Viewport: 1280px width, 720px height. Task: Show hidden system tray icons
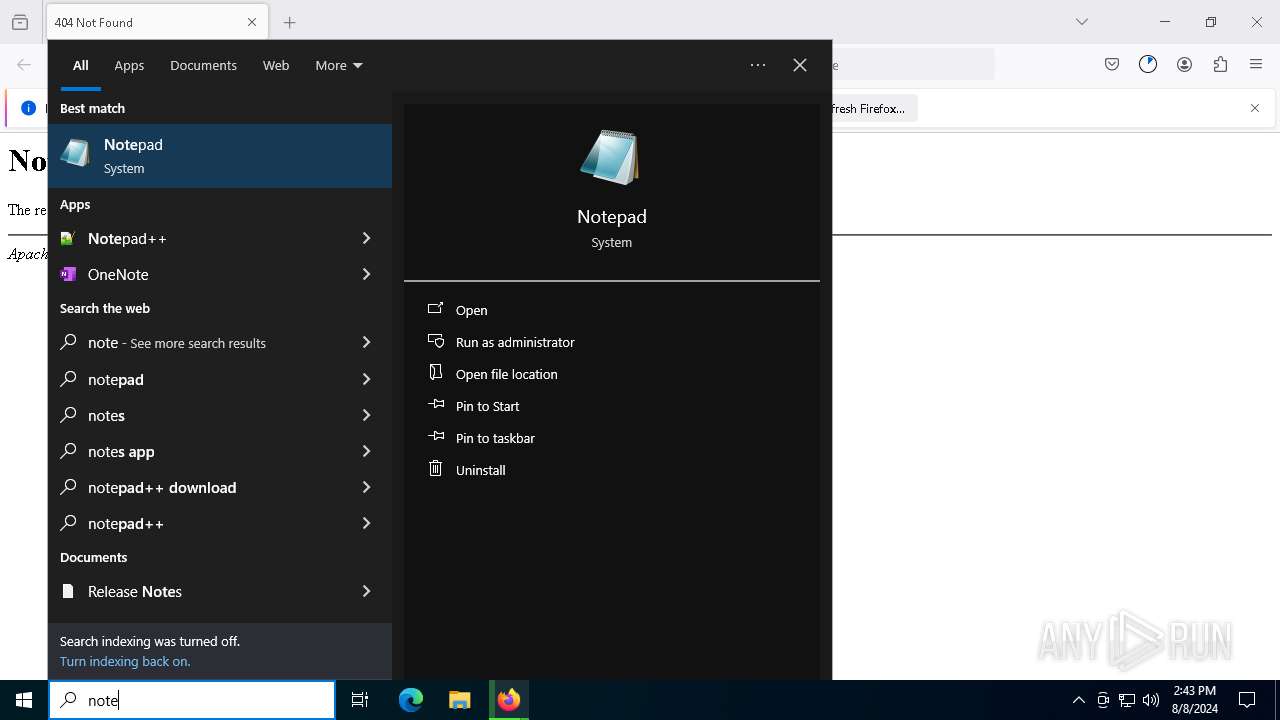point(1079,700)
